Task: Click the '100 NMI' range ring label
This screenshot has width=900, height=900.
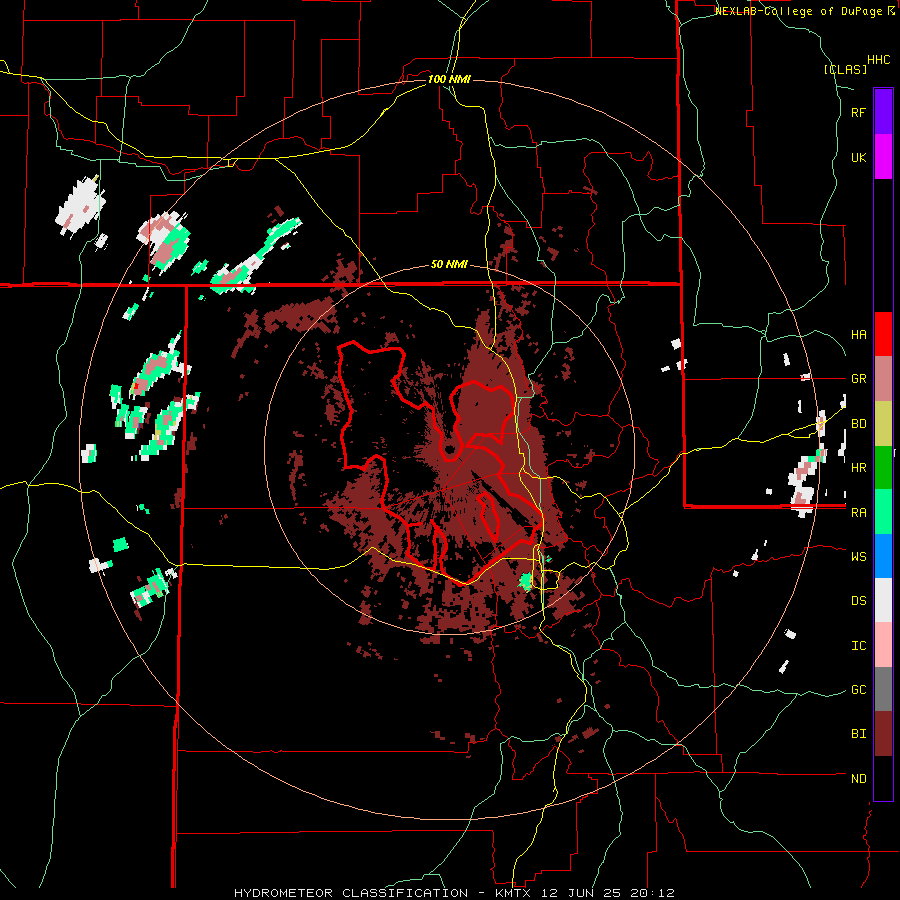Action: click(449, 79)
